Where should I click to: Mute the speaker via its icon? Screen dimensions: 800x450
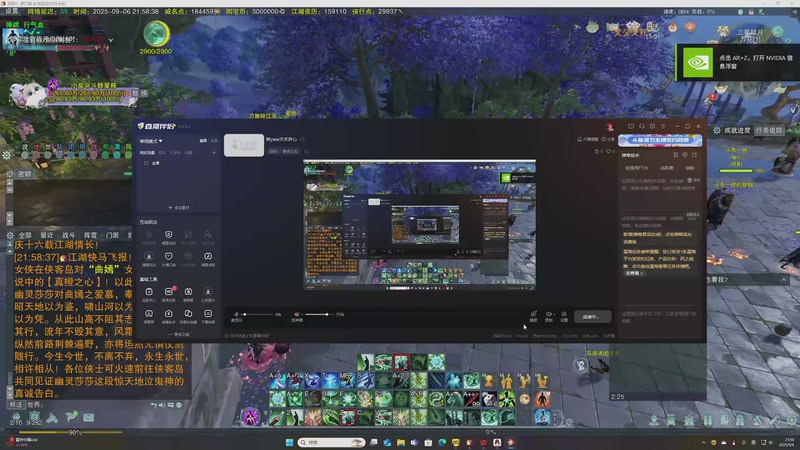coord(297,315)
